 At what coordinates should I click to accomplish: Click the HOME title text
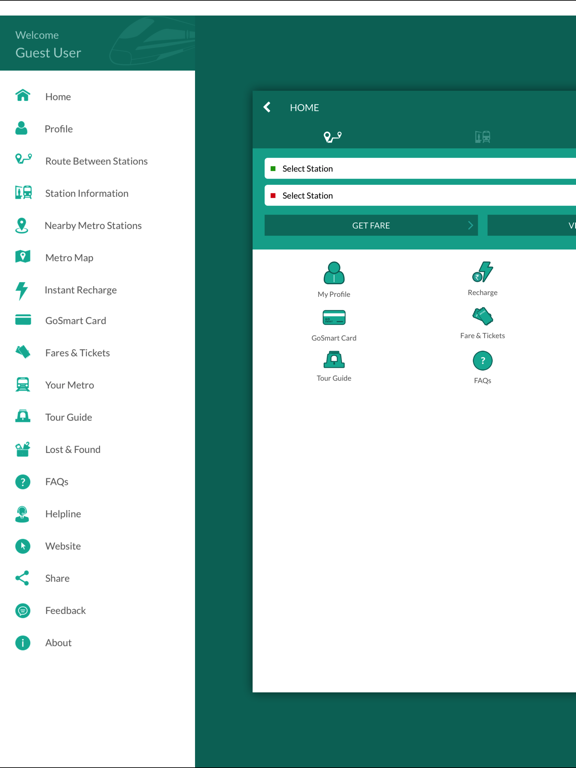[x=304, y=108]
